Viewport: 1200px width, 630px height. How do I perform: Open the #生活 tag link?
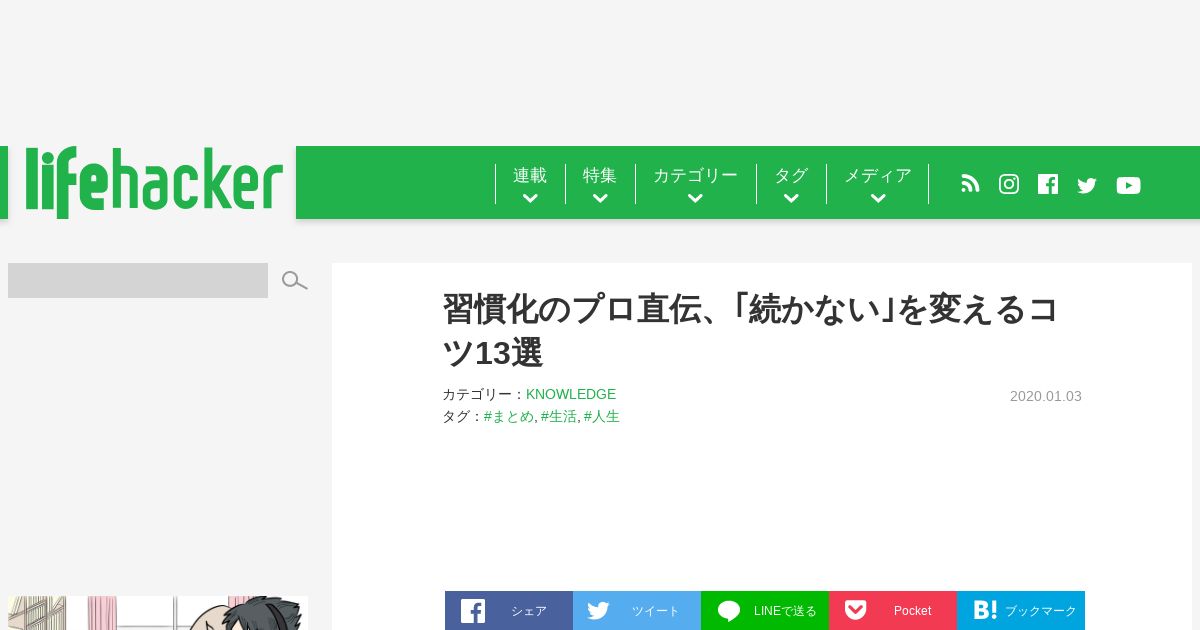[x=559, y=416]
